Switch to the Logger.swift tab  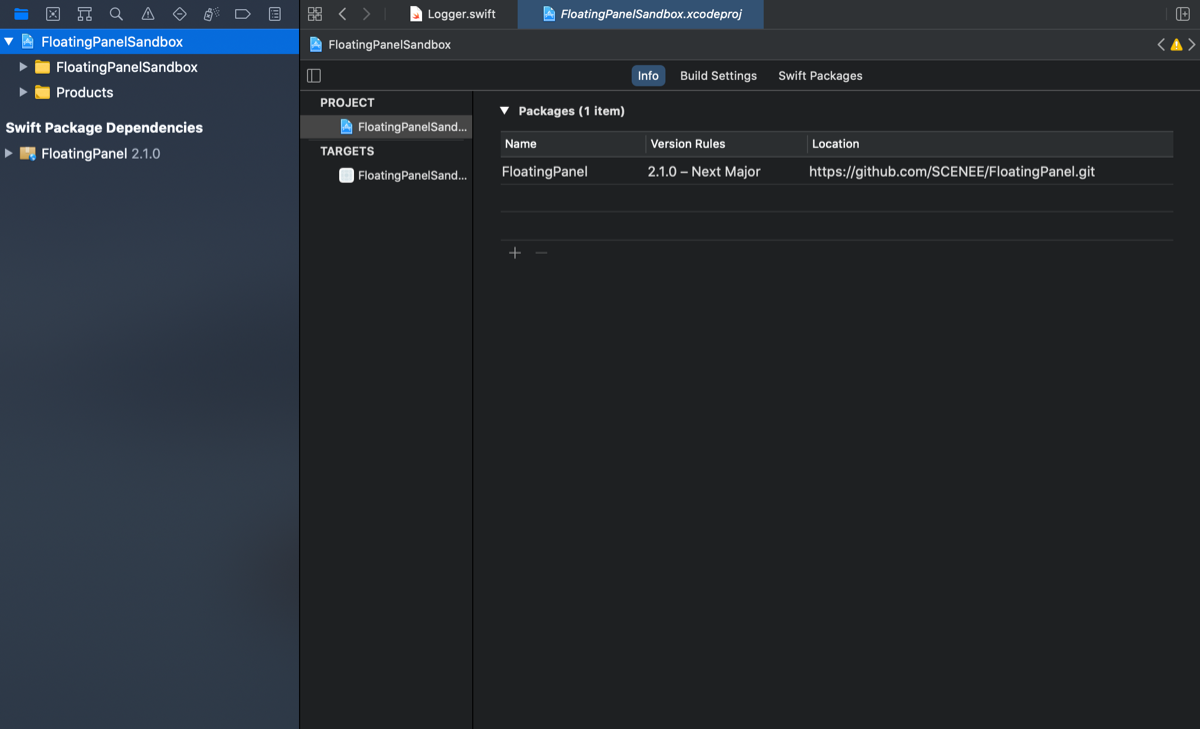coord(452,14)
